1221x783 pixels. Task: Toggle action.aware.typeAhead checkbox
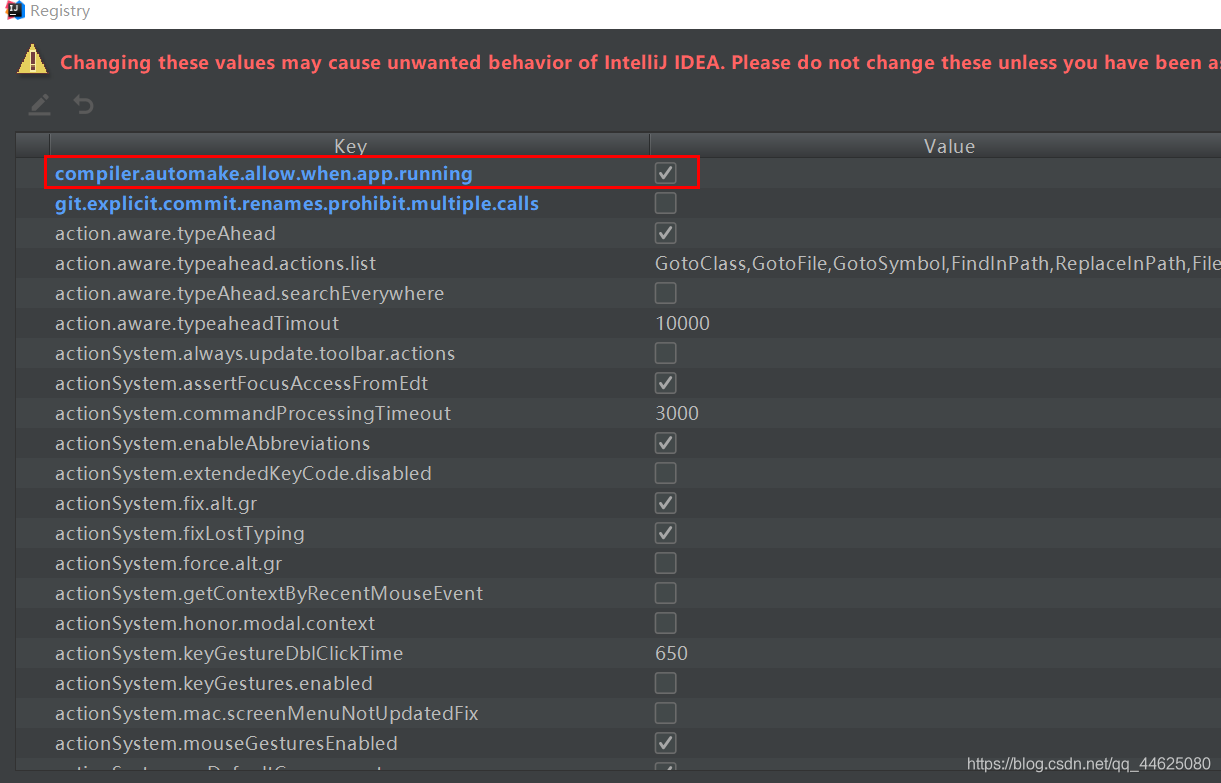tap(665, 233)
